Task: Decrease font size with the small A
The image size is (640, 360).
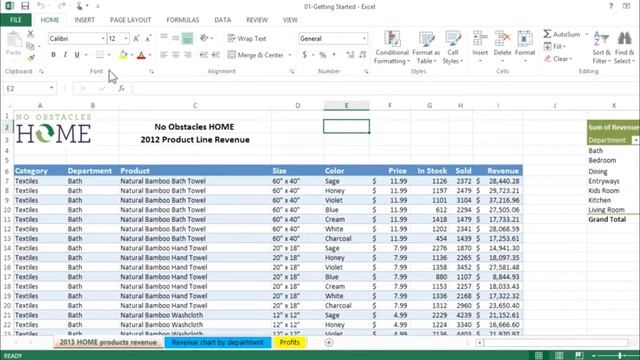Action: coord(148,38)
